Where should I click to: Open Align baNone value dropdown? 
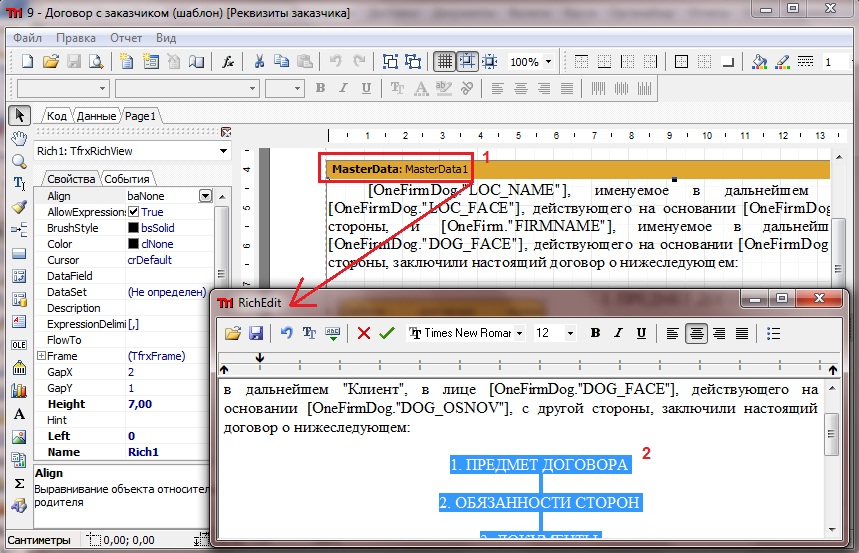205,196
